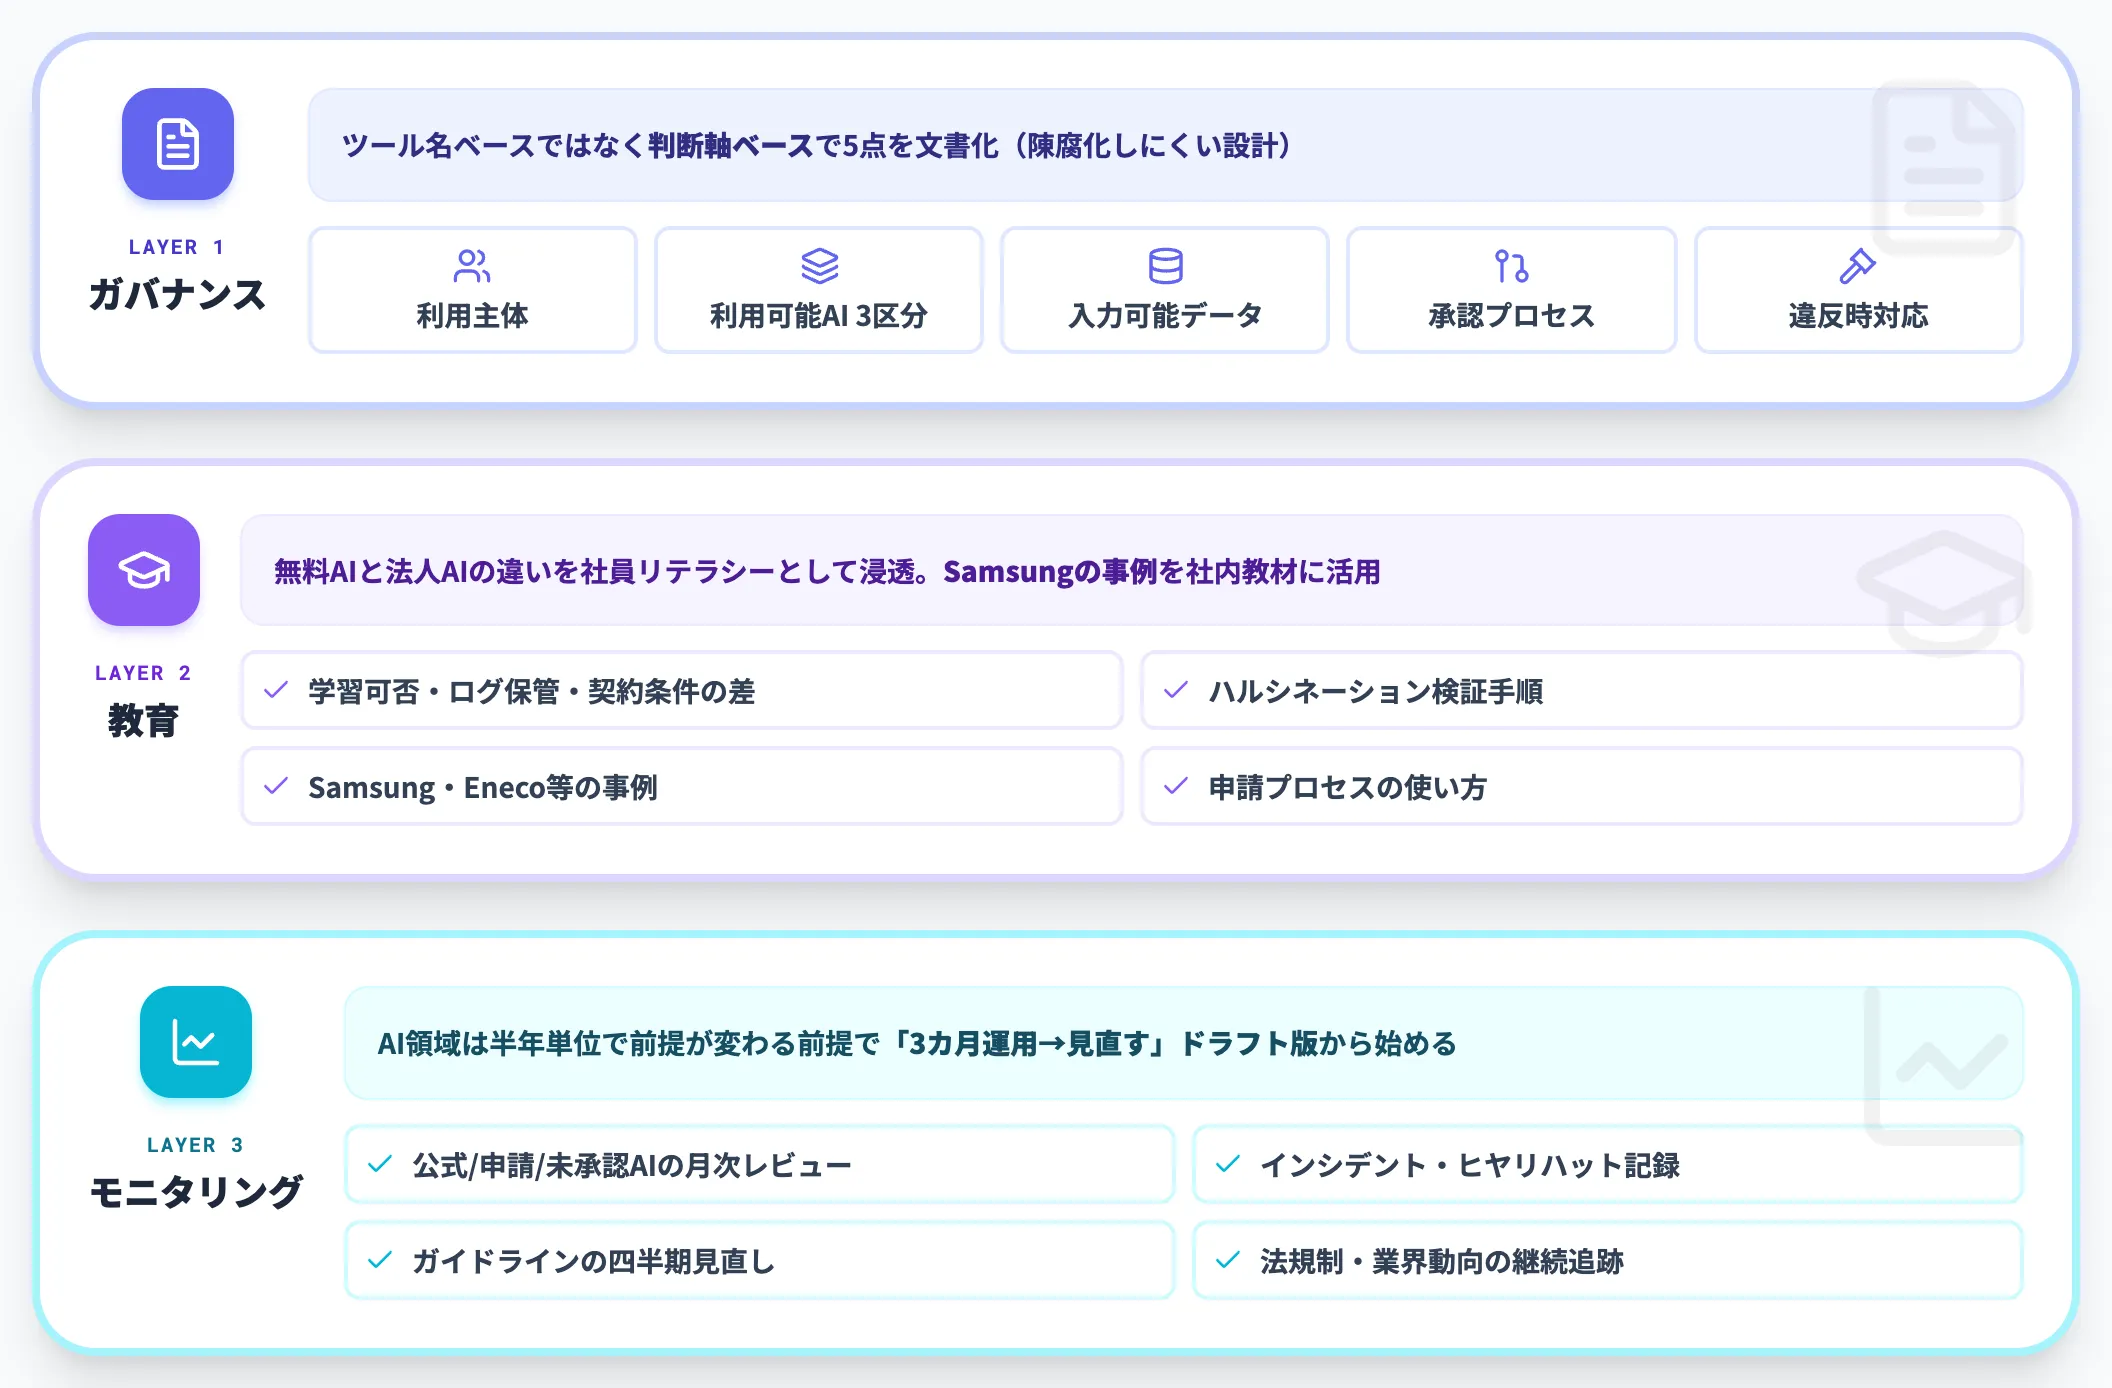
Task: Click the 教育 layer title
Action: 143,721
